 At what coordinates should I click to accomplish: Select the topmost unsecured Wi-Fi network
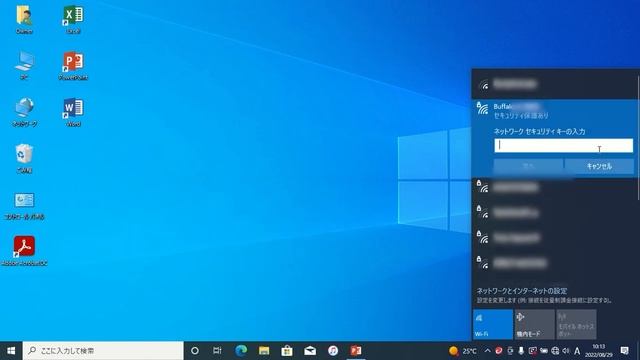coord(555,84)
